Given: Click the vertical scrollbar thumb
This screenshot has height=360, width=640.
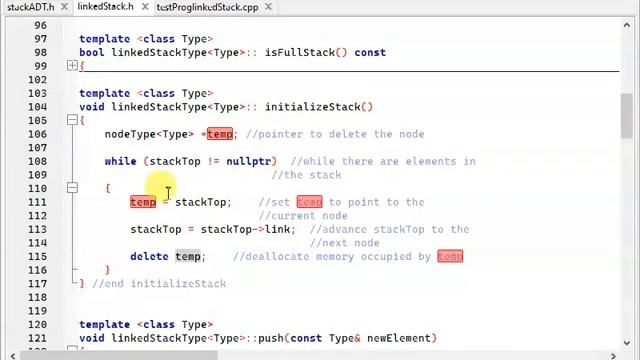Looking at the screenshot, I should 627,116.
